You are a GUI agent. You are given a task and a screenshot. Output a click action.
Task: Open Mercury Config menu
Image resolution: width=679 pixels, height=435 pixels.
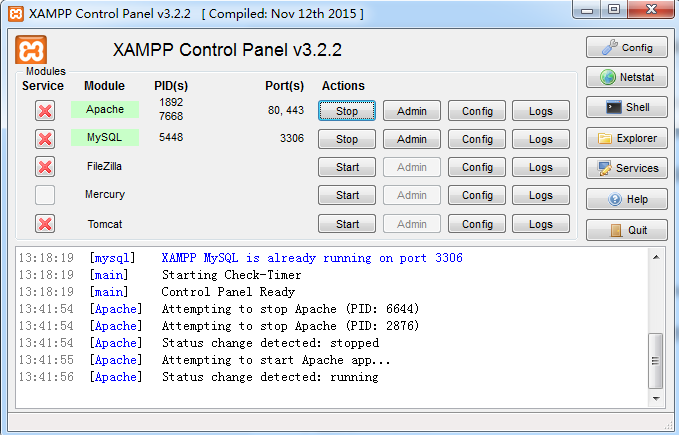477,195
